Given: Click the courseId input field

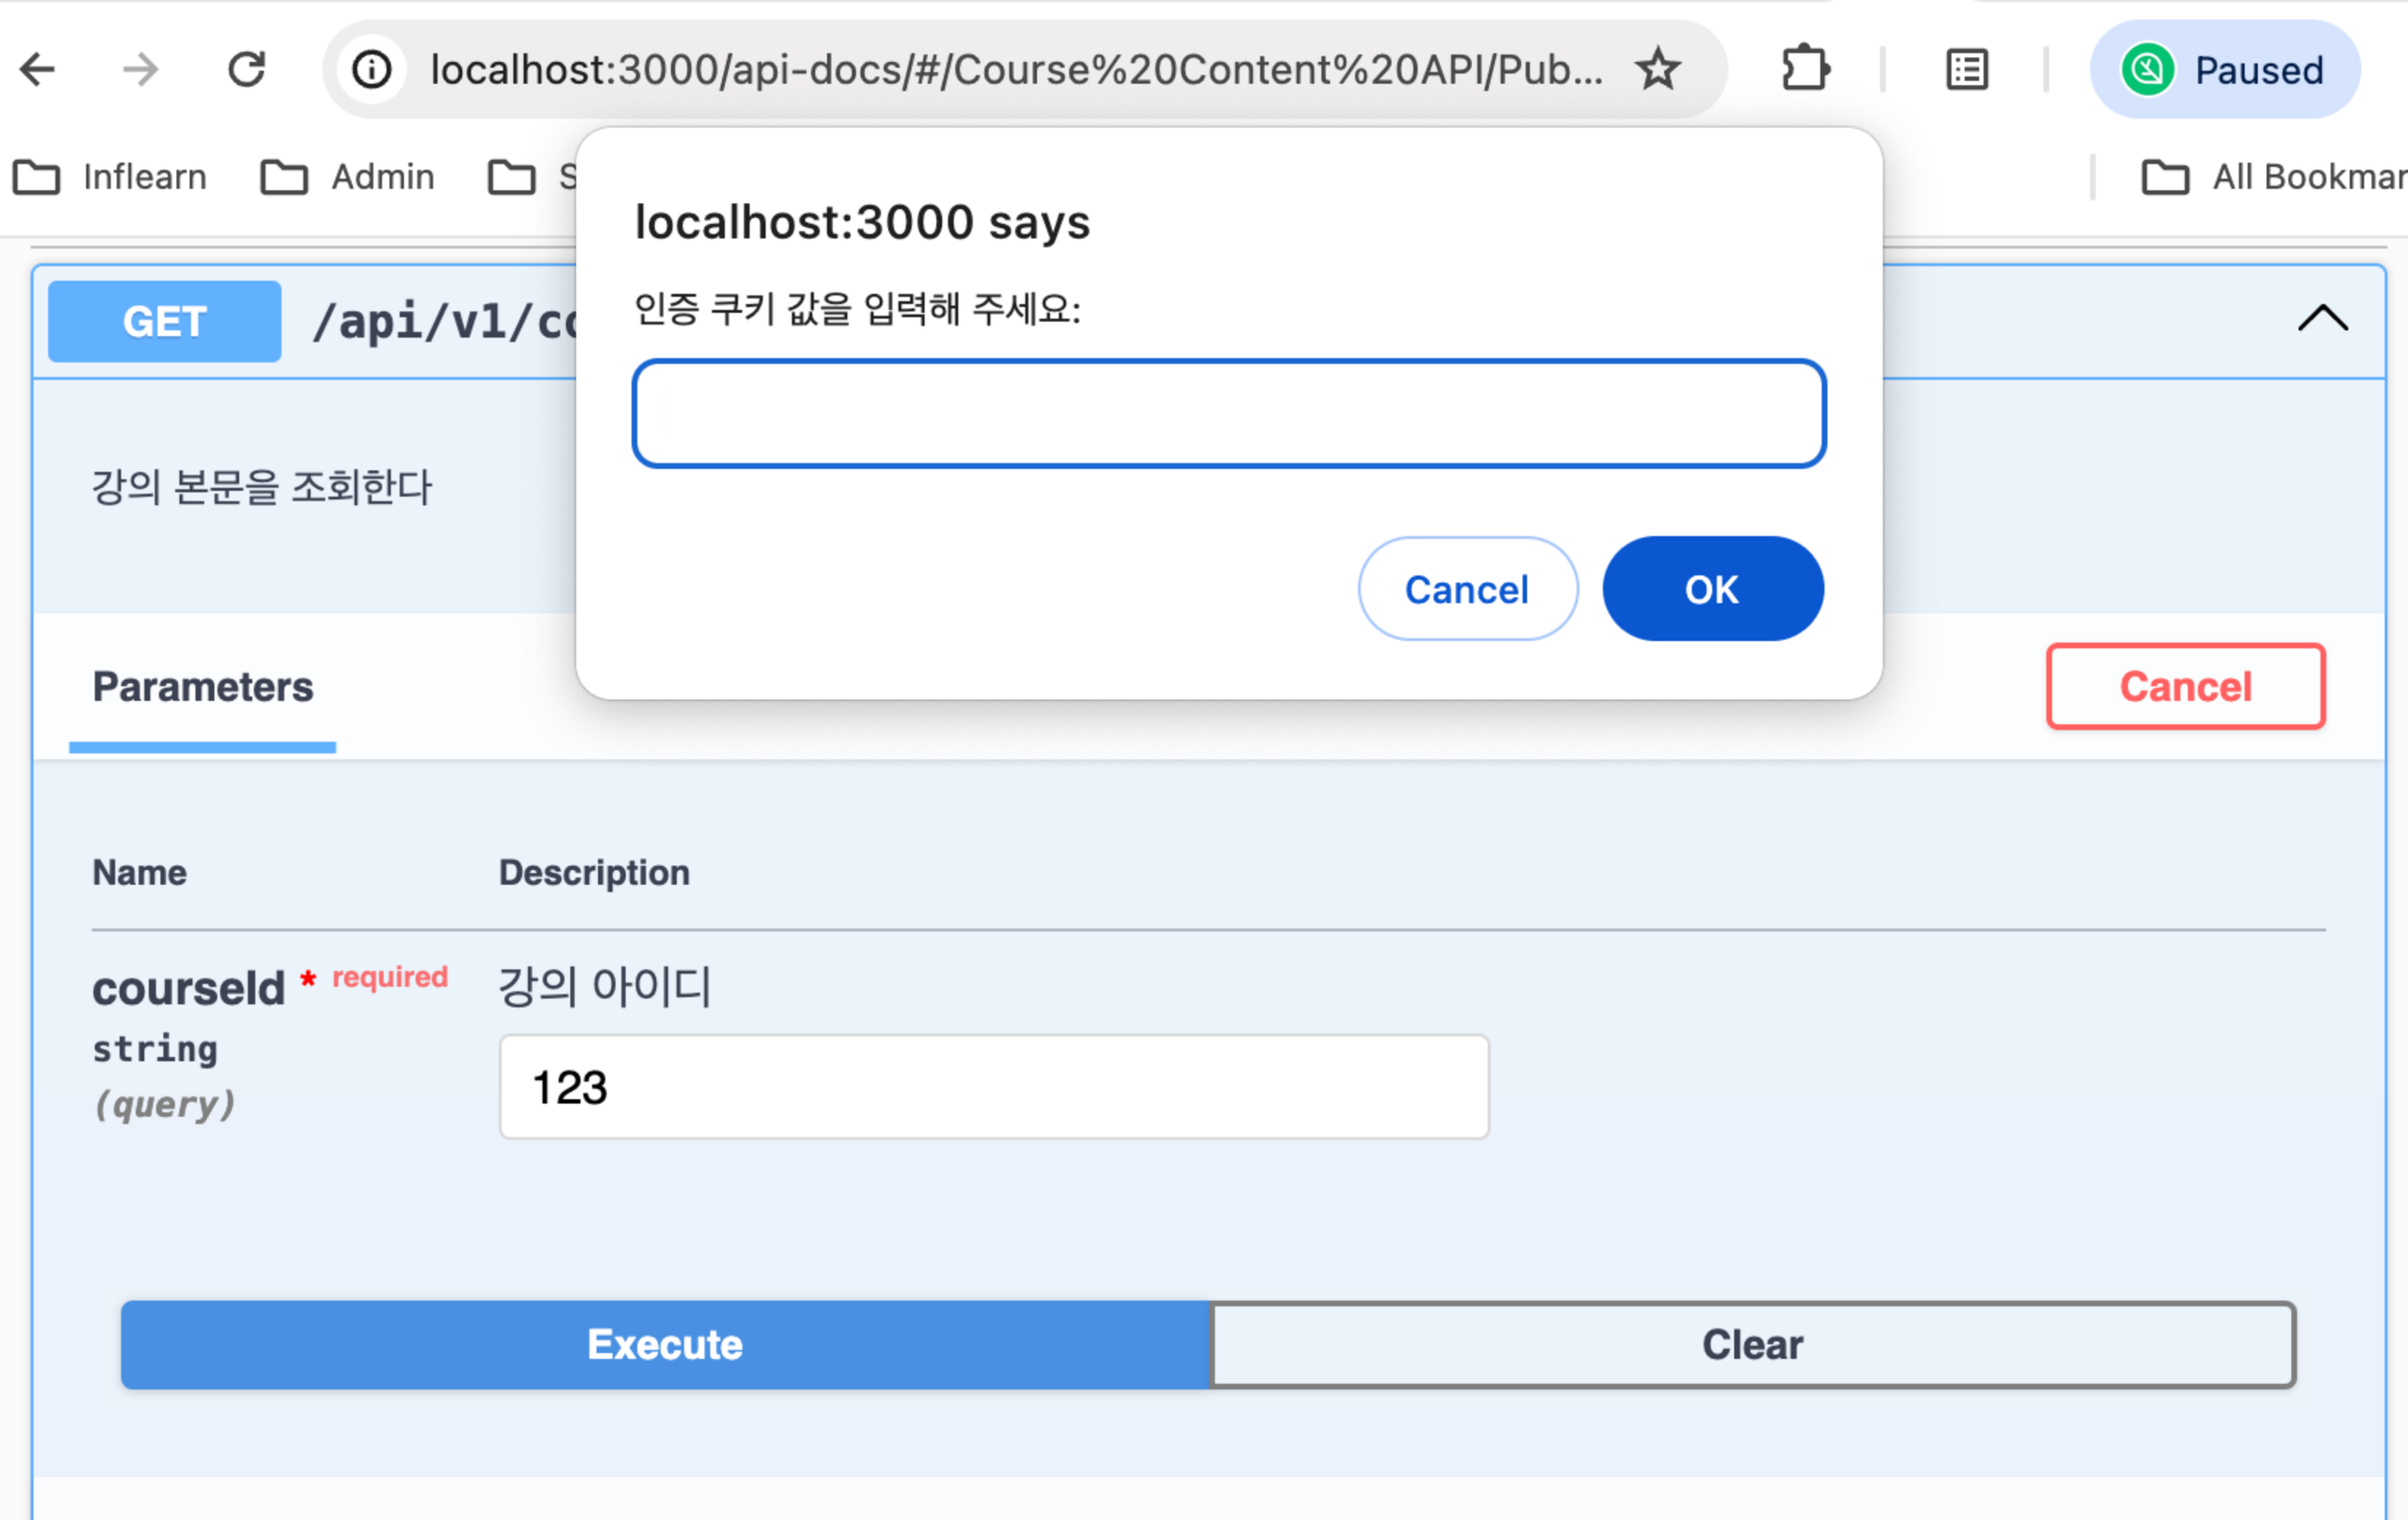Looking at the screenshot, I should pos(994,1087).
